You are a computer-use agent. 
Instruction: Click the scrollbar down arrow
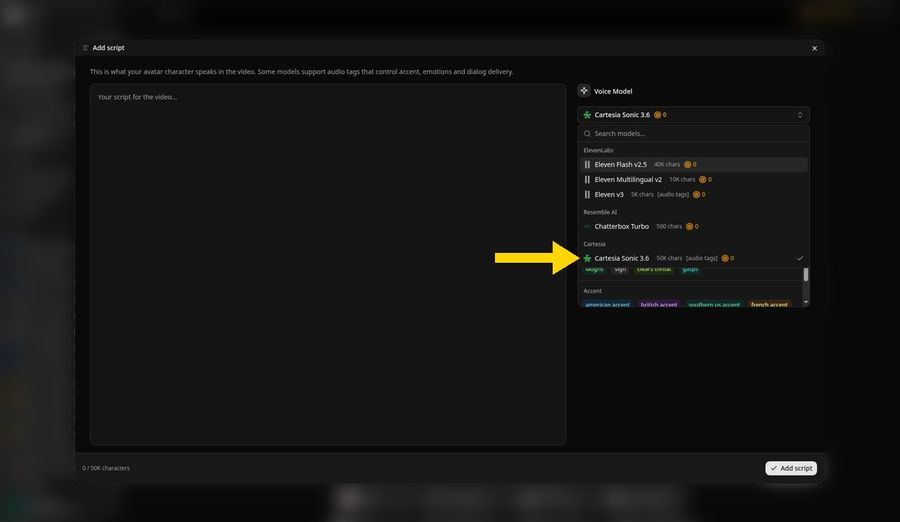805,302
